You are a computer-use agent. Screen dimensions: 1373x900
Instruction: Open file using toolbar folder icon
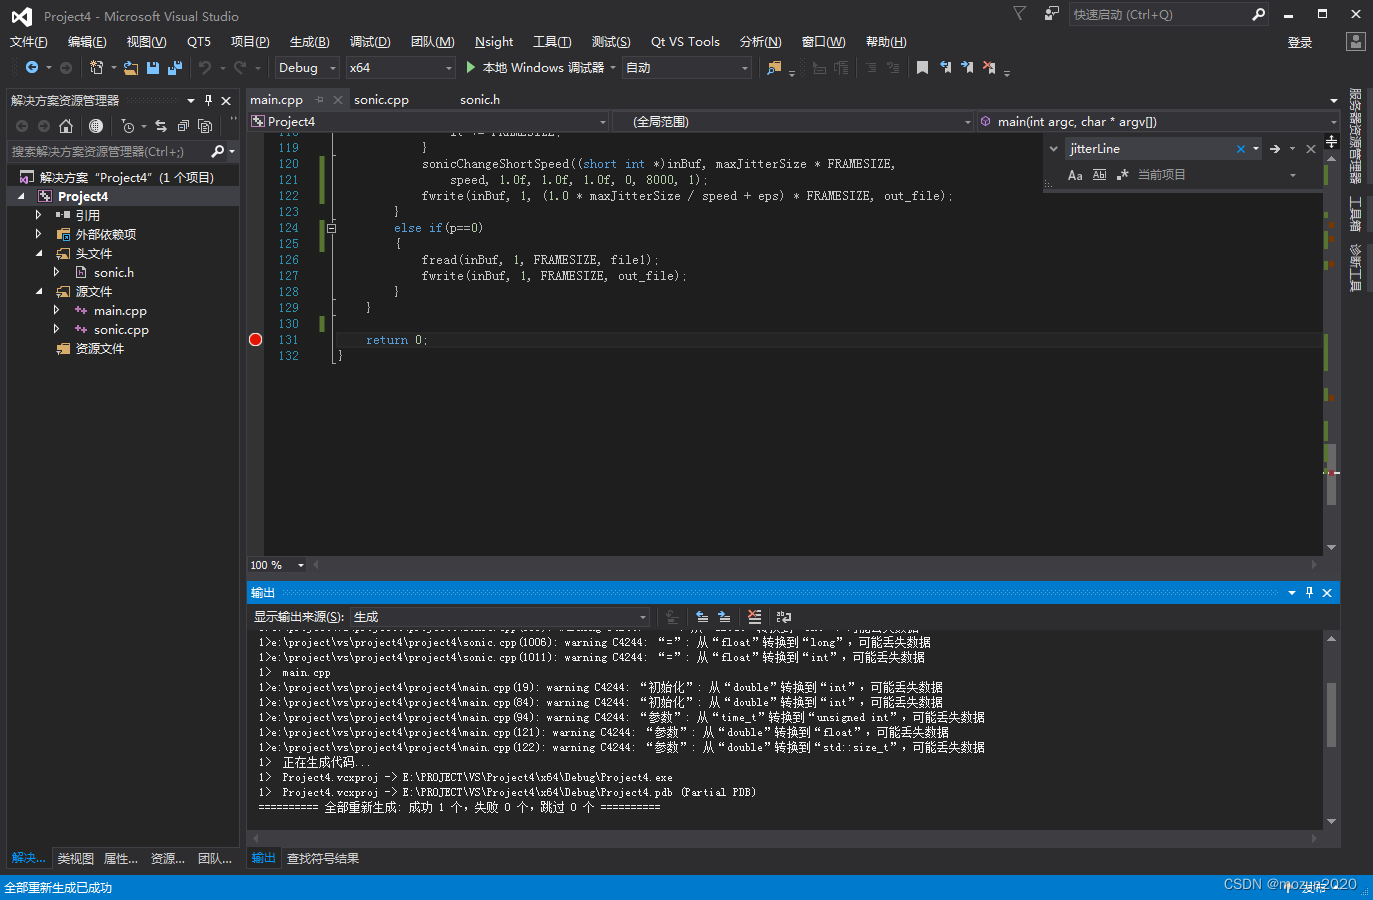pos(131,67)
